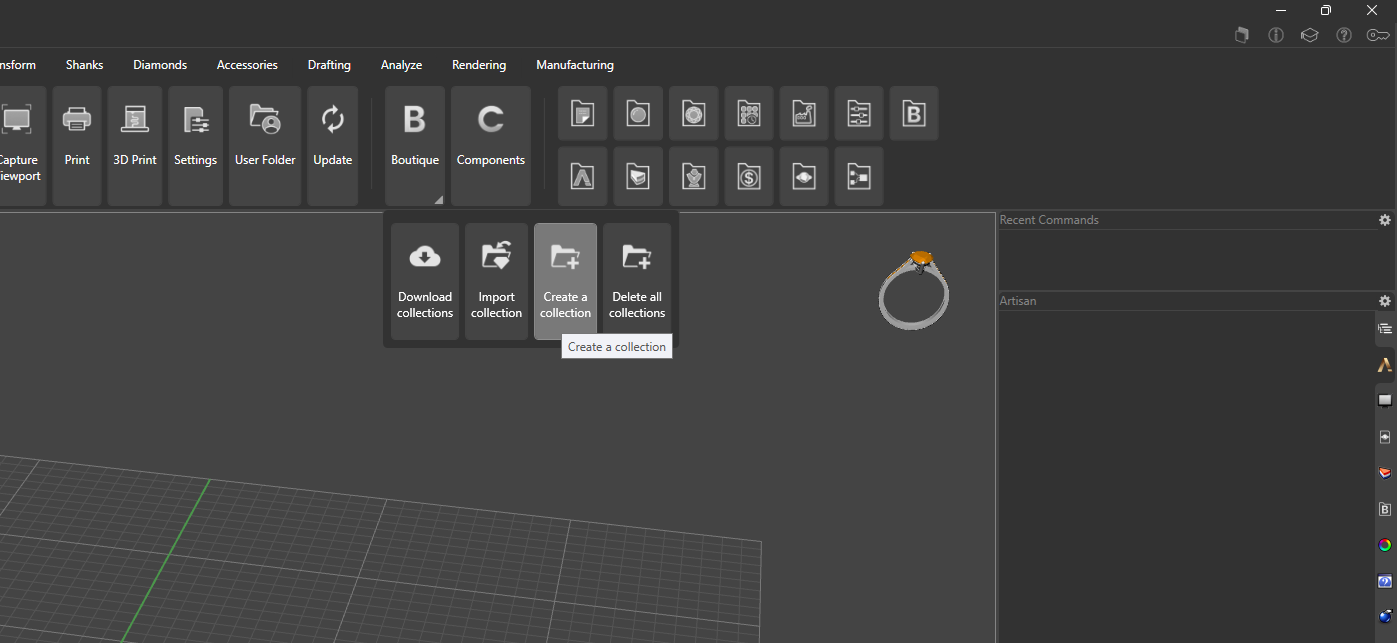Viewport: 1397px width, 643px height.
Task: Open the graduation cap tutorials icon
Action: pos(1310,35)
